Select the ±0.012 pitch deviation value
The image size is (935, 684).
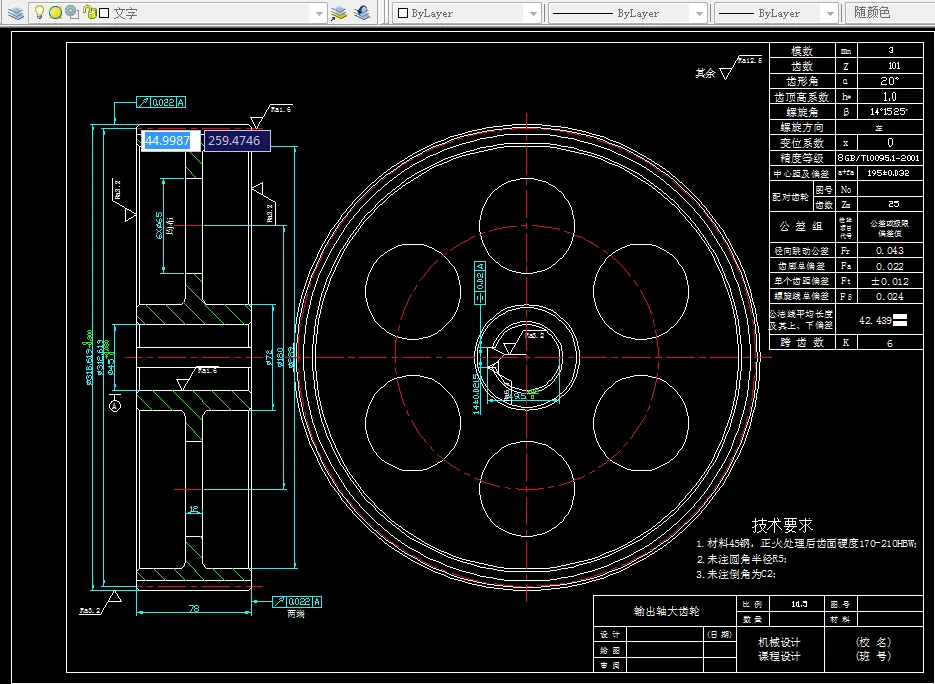[889, 281]
